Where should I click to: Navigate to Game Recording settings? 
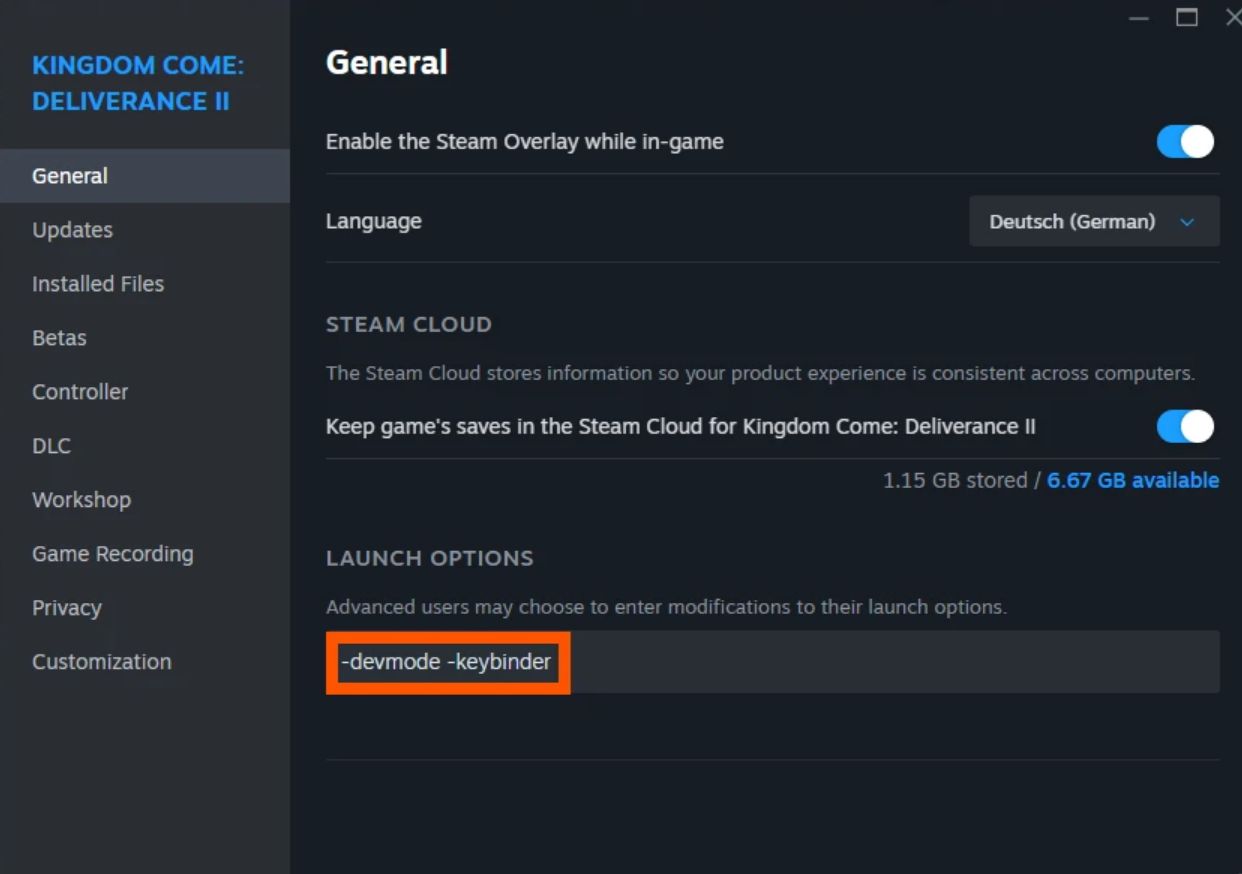(113, 554)
